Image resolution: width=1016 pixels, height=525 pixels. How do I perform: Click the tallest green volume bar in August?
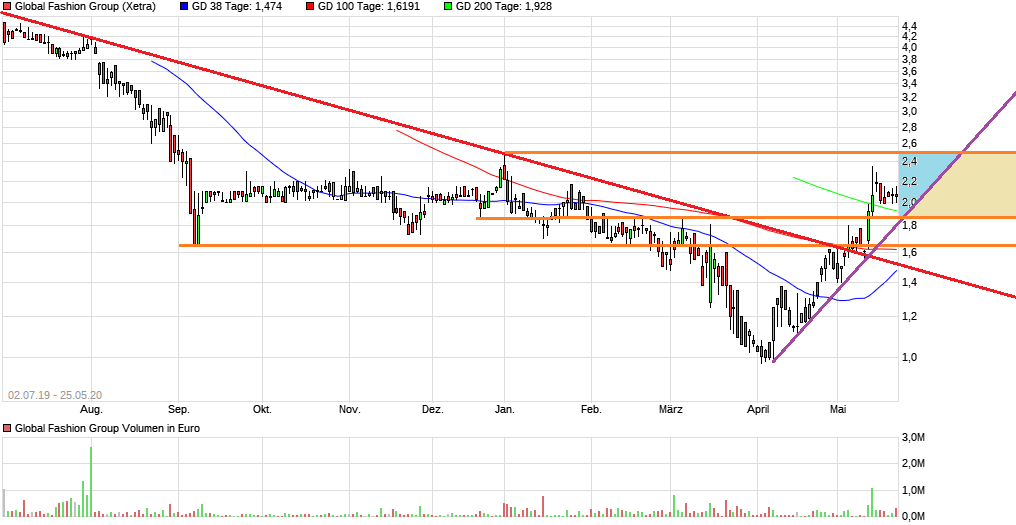tap(91, 481)
